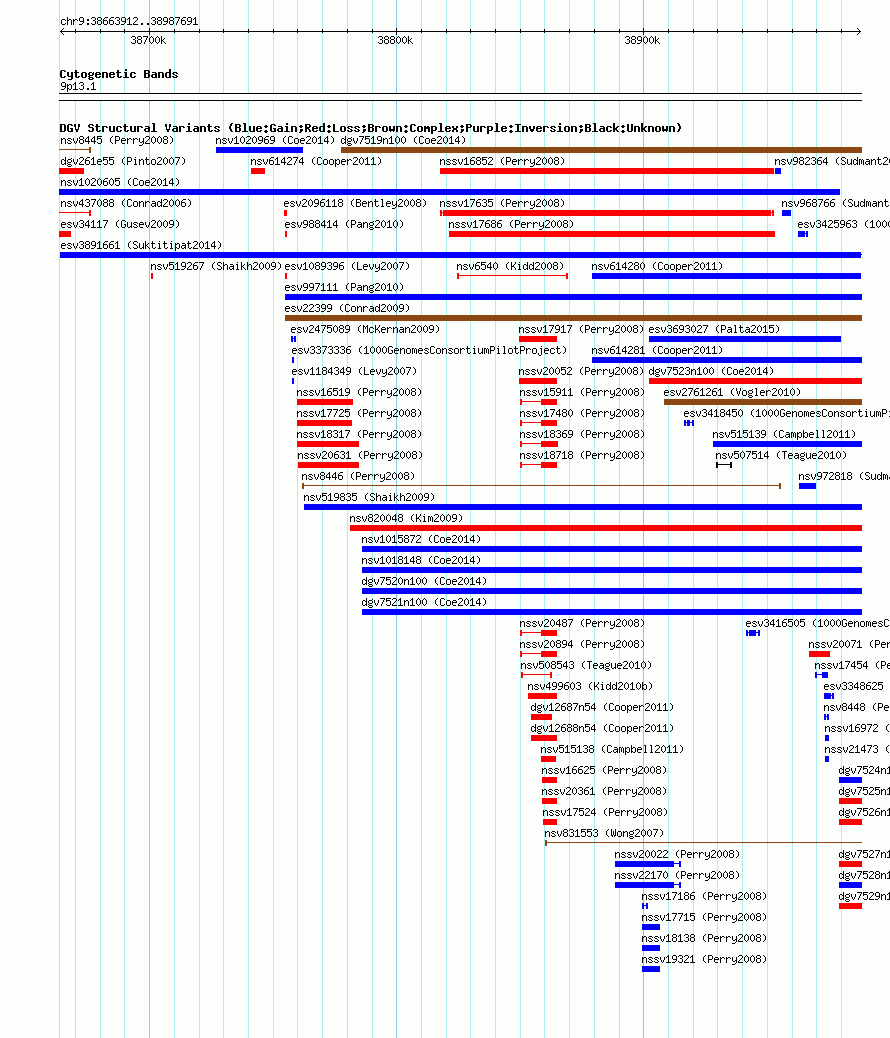Select the nsv6540 (Kidd2008) red span

pos(513,276)
